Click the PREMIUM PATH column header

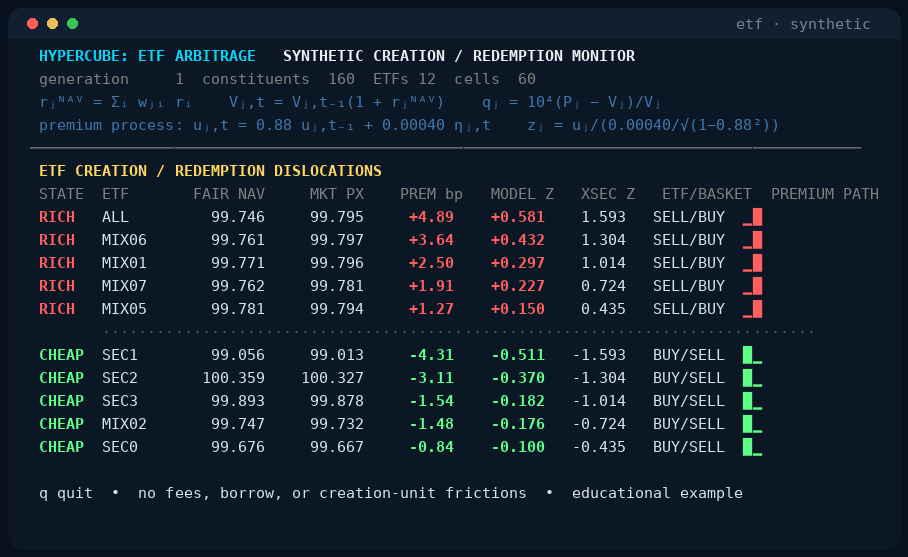(x=825, y=194)
